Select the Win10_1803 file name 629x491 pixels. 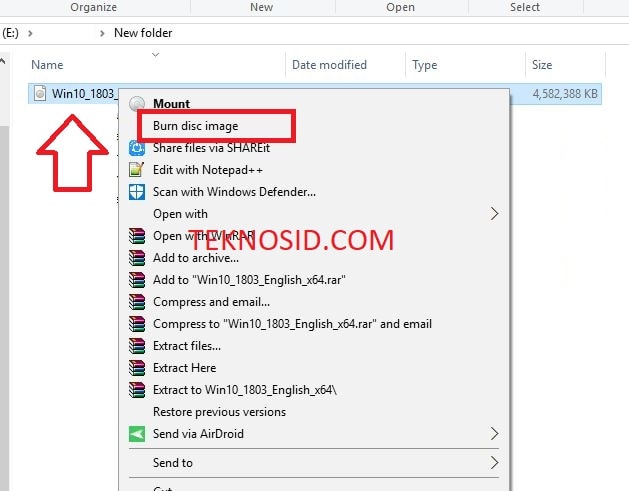coord(85,93)
